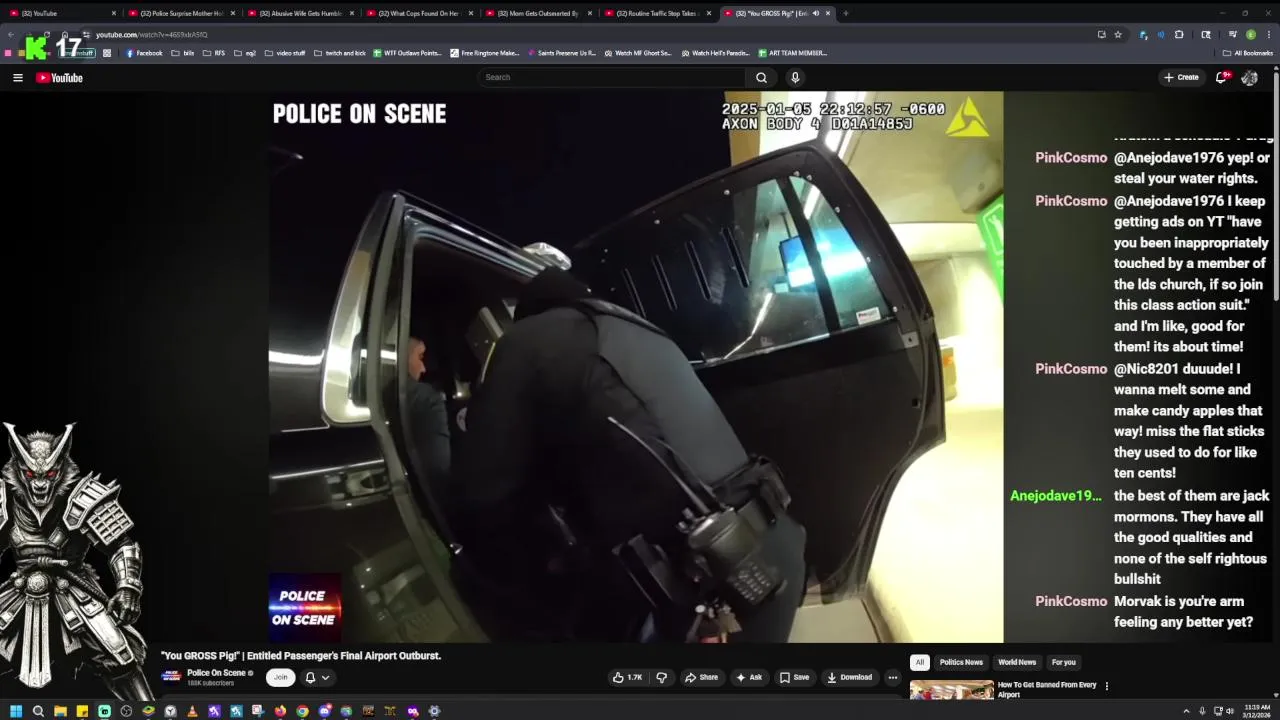Select the For you chip
1280x720 pixels.
click(1063, 662)
